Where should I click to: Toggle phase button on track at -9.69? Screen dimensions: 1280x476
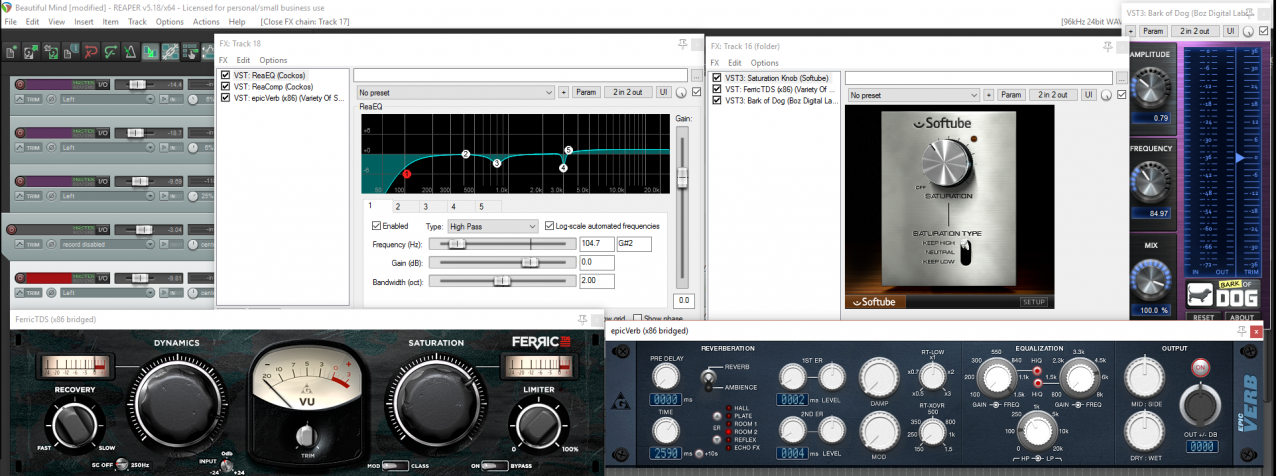coord(51,196)
